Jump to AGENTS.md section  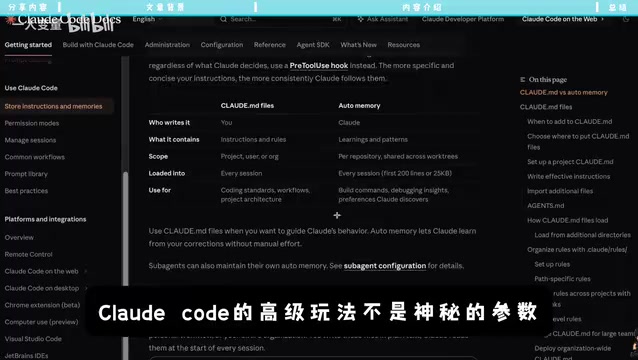coord(546,206)
